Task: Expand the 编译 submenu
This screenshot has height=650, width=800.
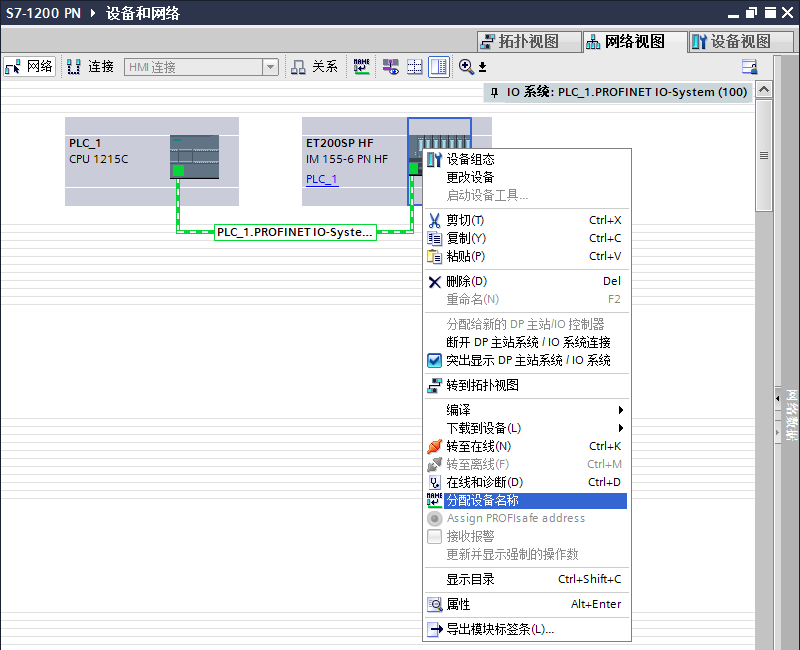Action: [527, 410]
